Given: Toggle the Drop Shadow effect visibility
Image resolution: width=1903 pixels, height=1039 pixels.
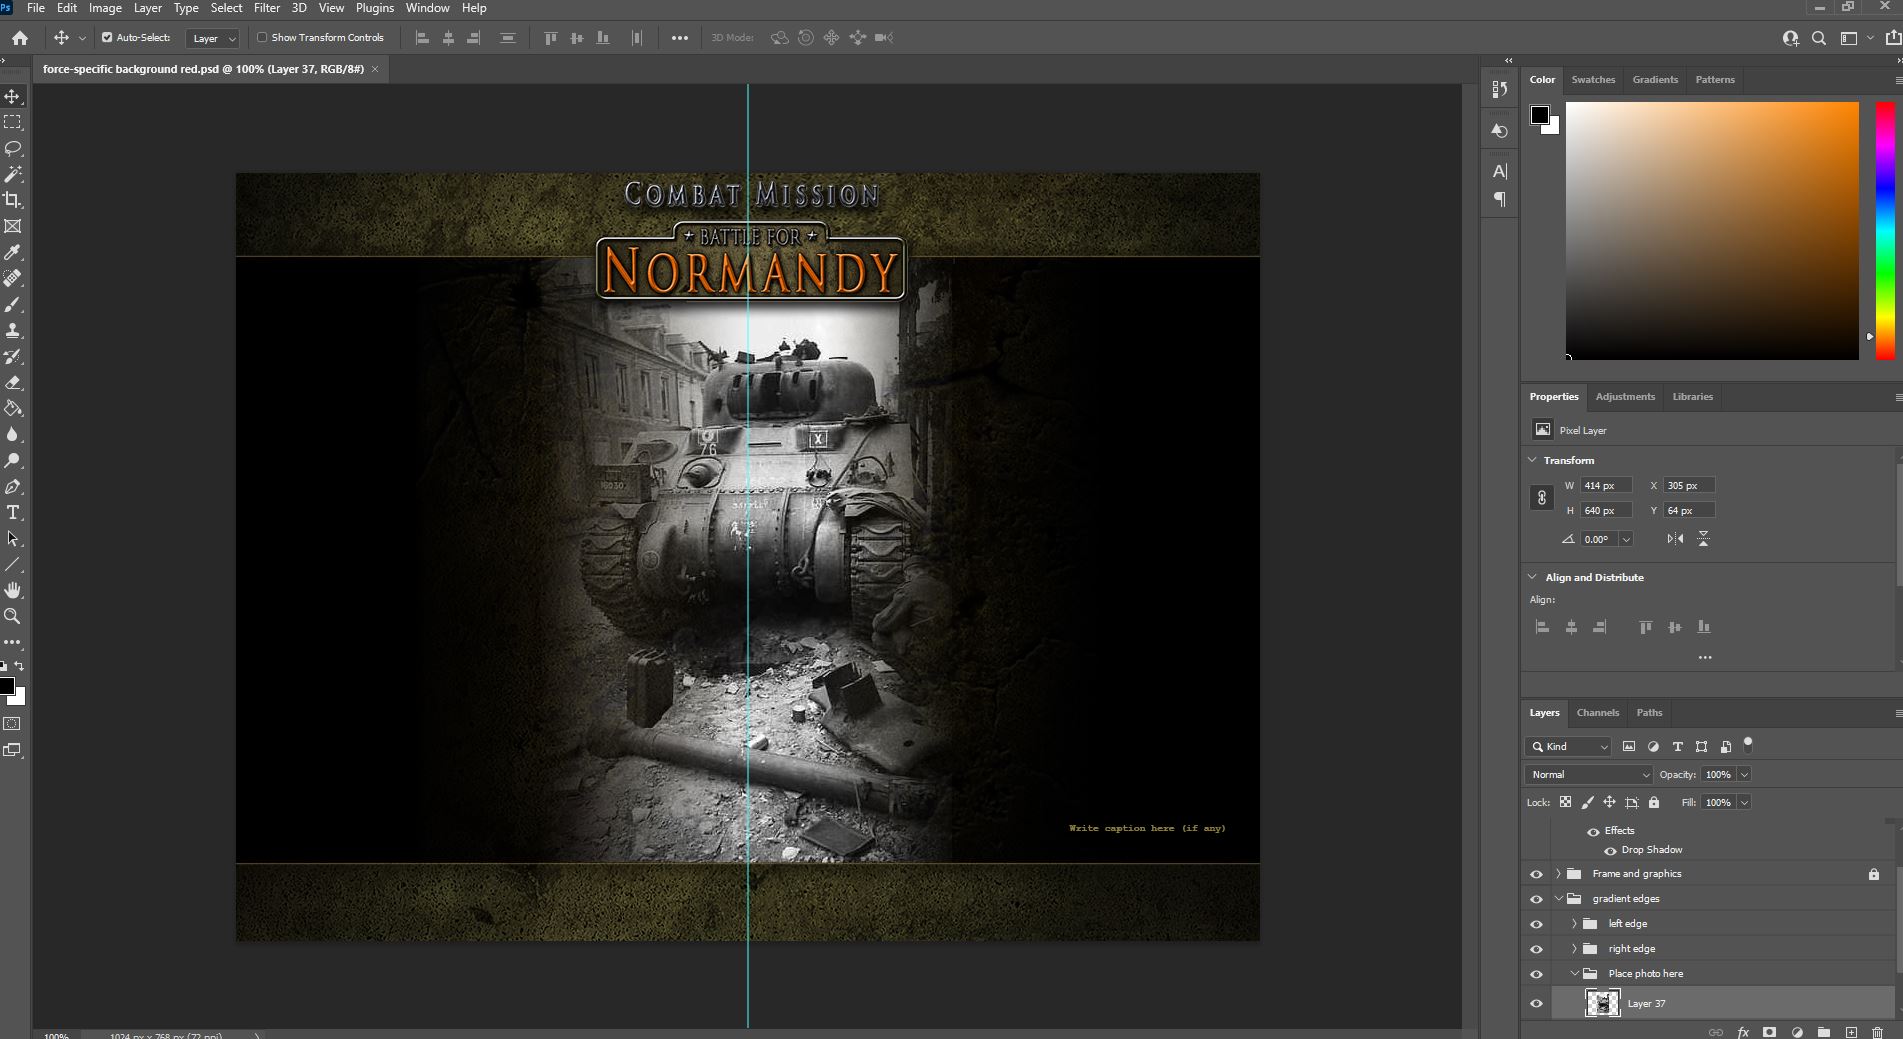Looking at the screenshot, I should pyautogui.click(x=1610, y=851).
